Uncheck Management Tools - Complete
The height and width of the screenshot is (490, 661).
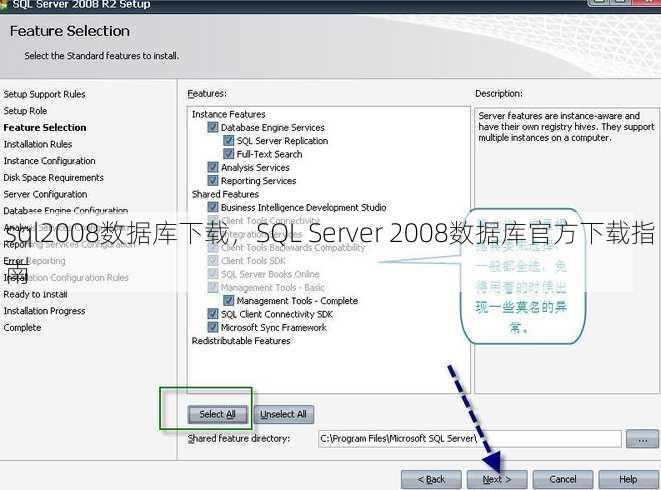point(228,301)
